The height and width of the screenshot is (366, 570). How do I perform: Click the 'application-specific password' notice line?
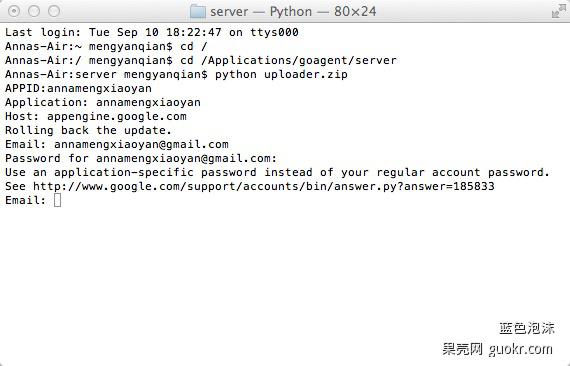277,172
